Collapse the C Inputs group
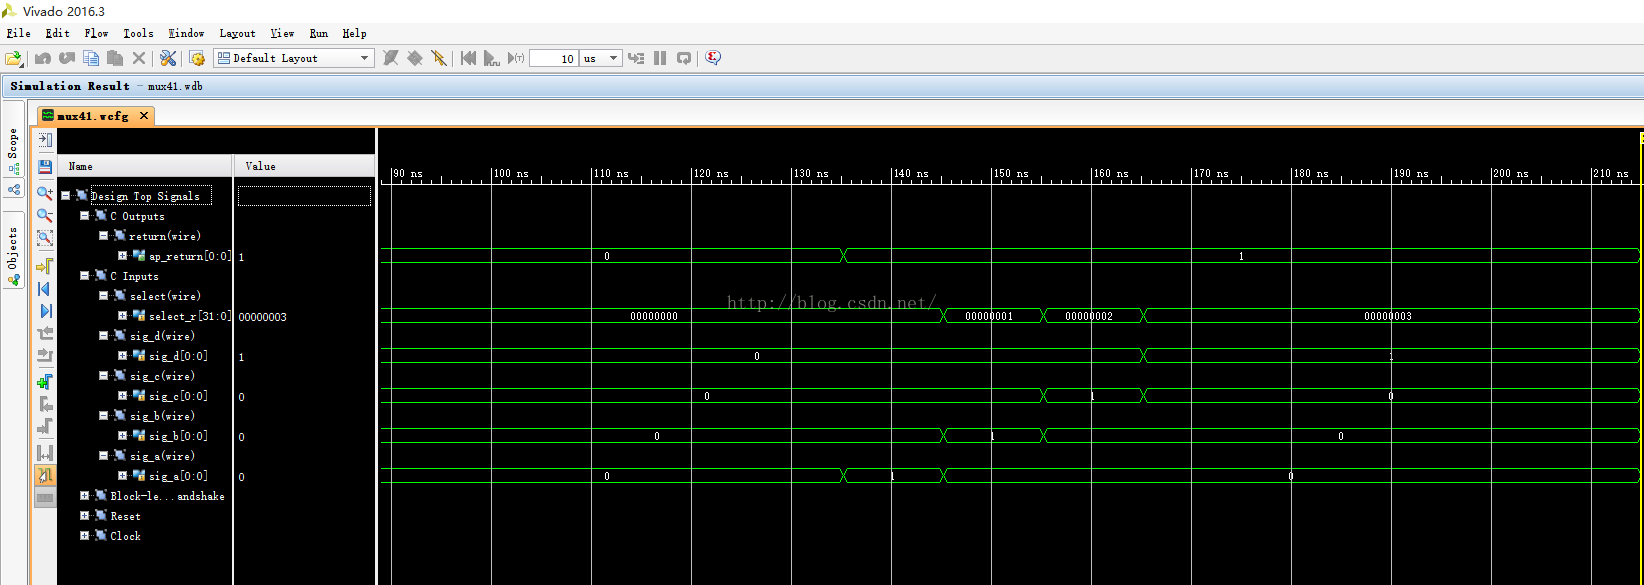The height and width of the screenshot is (585, 1644). [x=84, y=276]
